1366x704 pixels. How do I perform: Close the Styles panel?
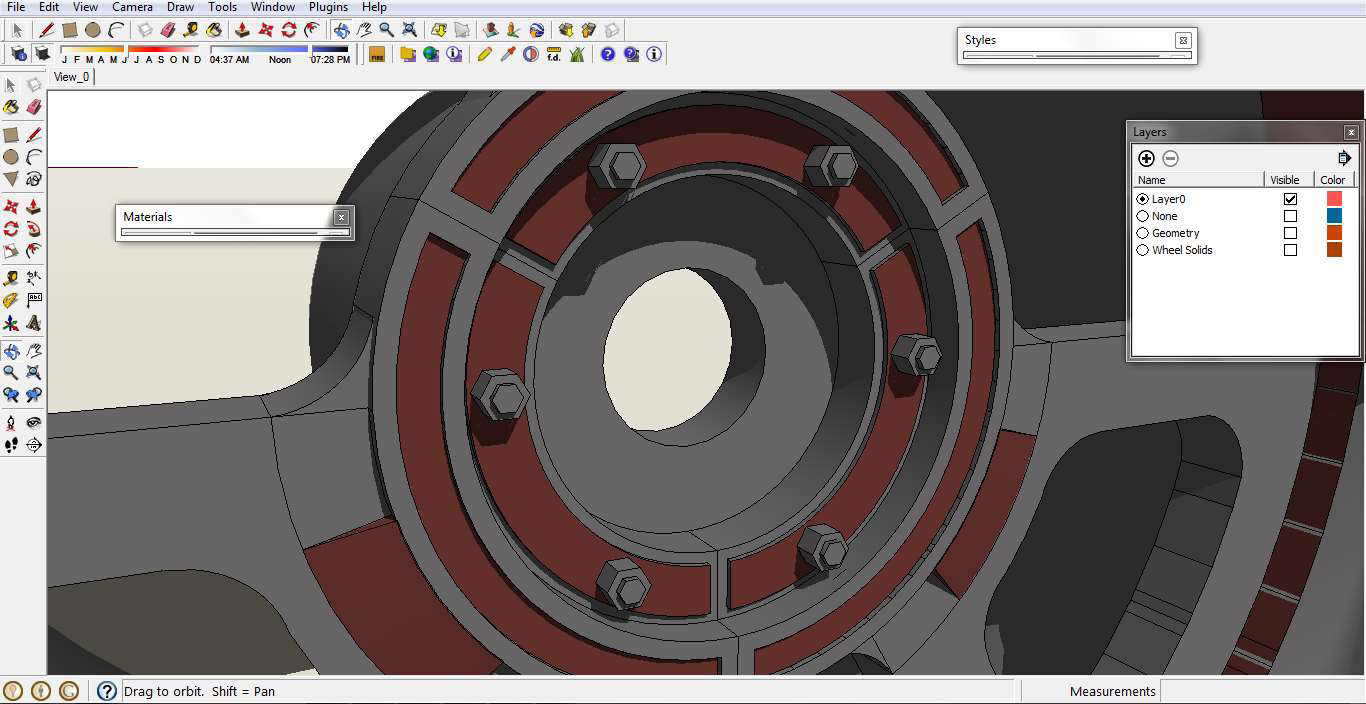(x=1183, y=41)
